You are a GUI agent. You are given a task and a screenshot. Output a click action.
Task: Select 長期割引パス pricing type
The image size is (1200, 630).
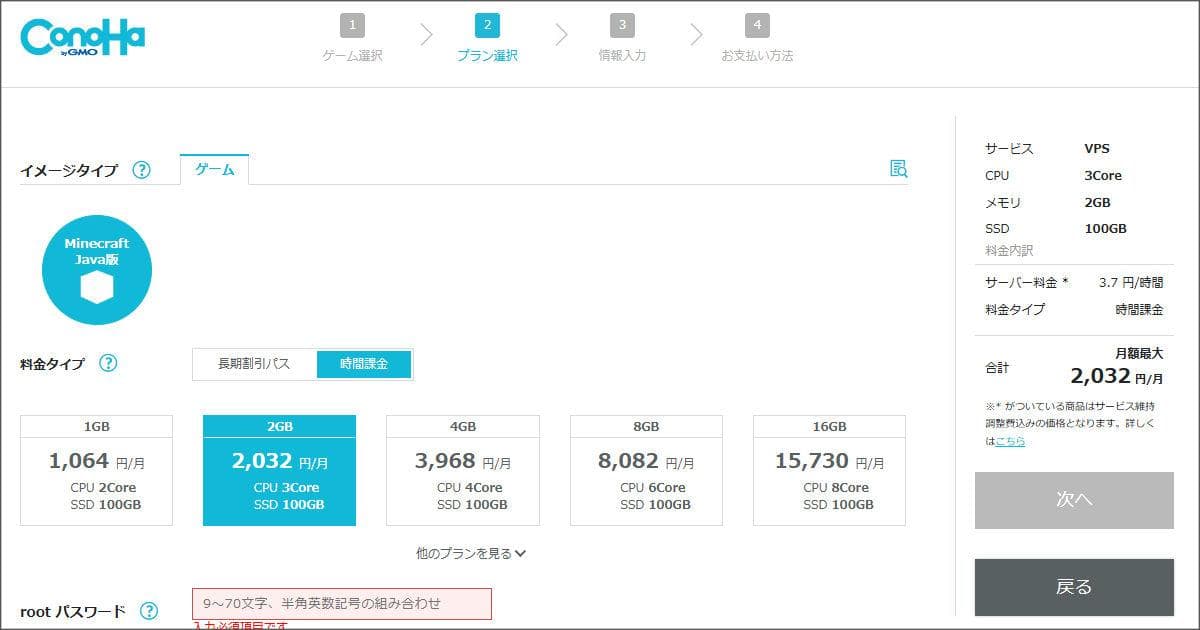254,364
